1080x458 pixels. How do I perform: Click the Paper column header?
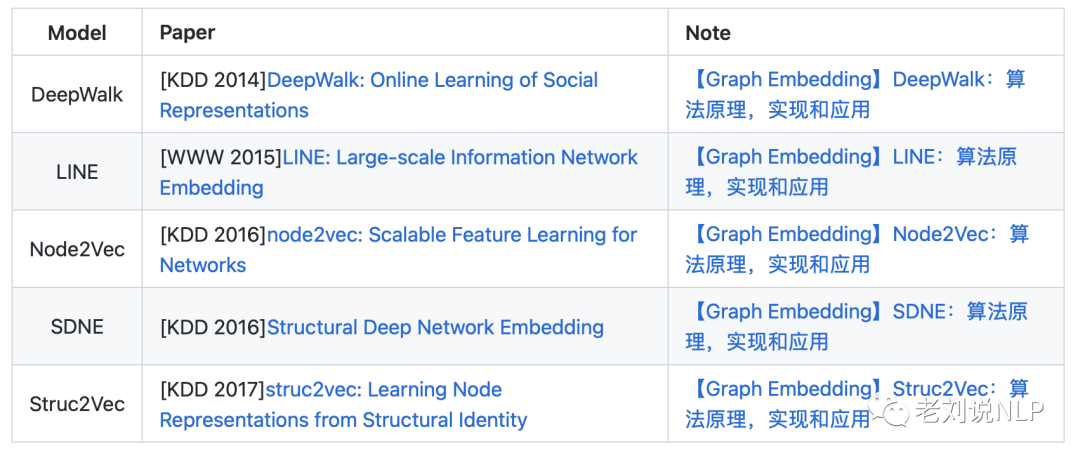tap(187, 33)
